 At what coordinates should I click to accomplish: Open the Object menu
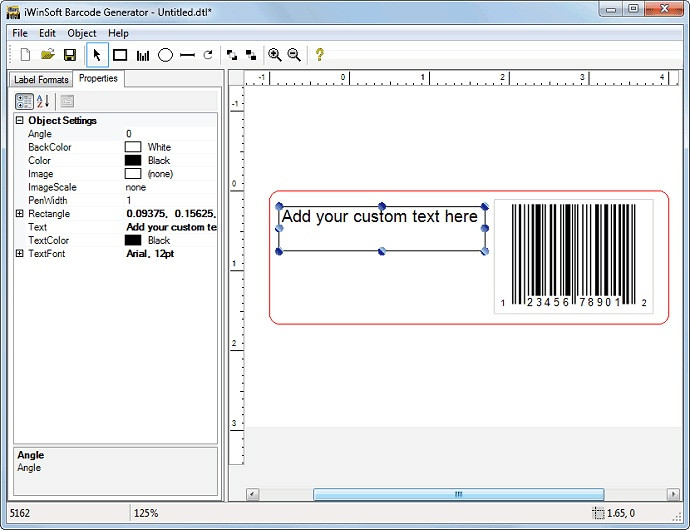click(81, 33)
